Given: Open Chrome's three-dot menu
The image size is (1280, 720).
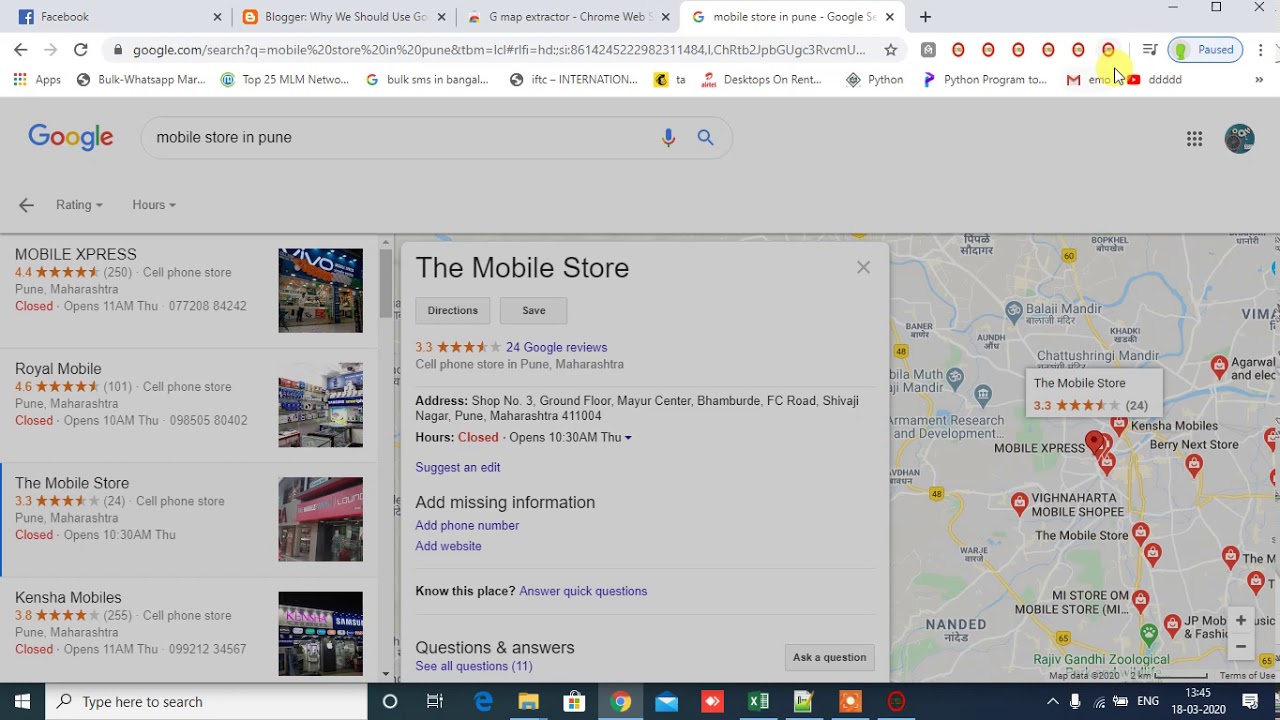Looking at the screenshot, I should 1261,49.
